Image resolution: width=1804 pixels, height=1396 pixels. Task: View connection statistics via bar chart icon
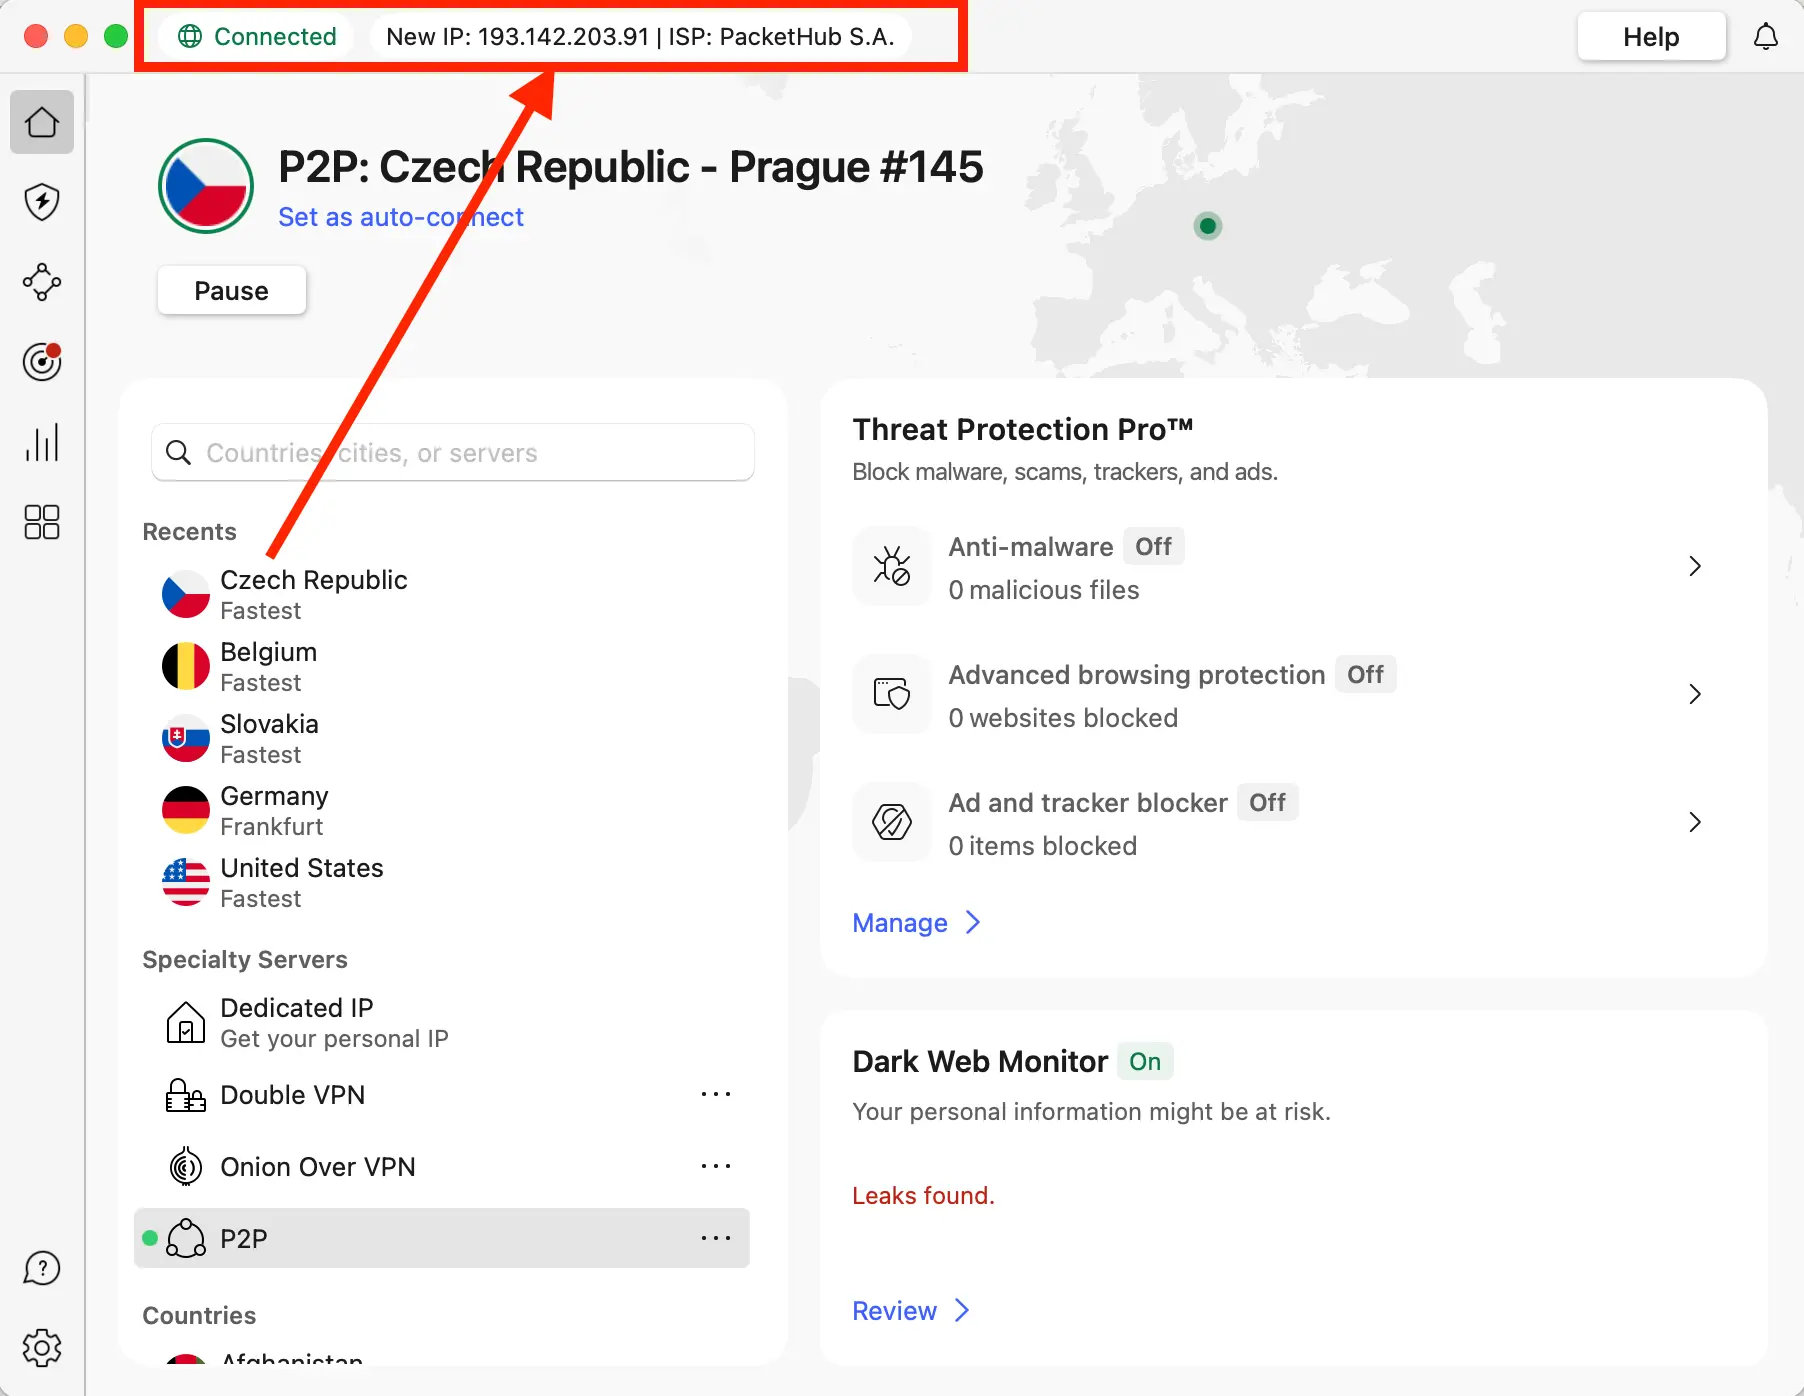(41, 442)
